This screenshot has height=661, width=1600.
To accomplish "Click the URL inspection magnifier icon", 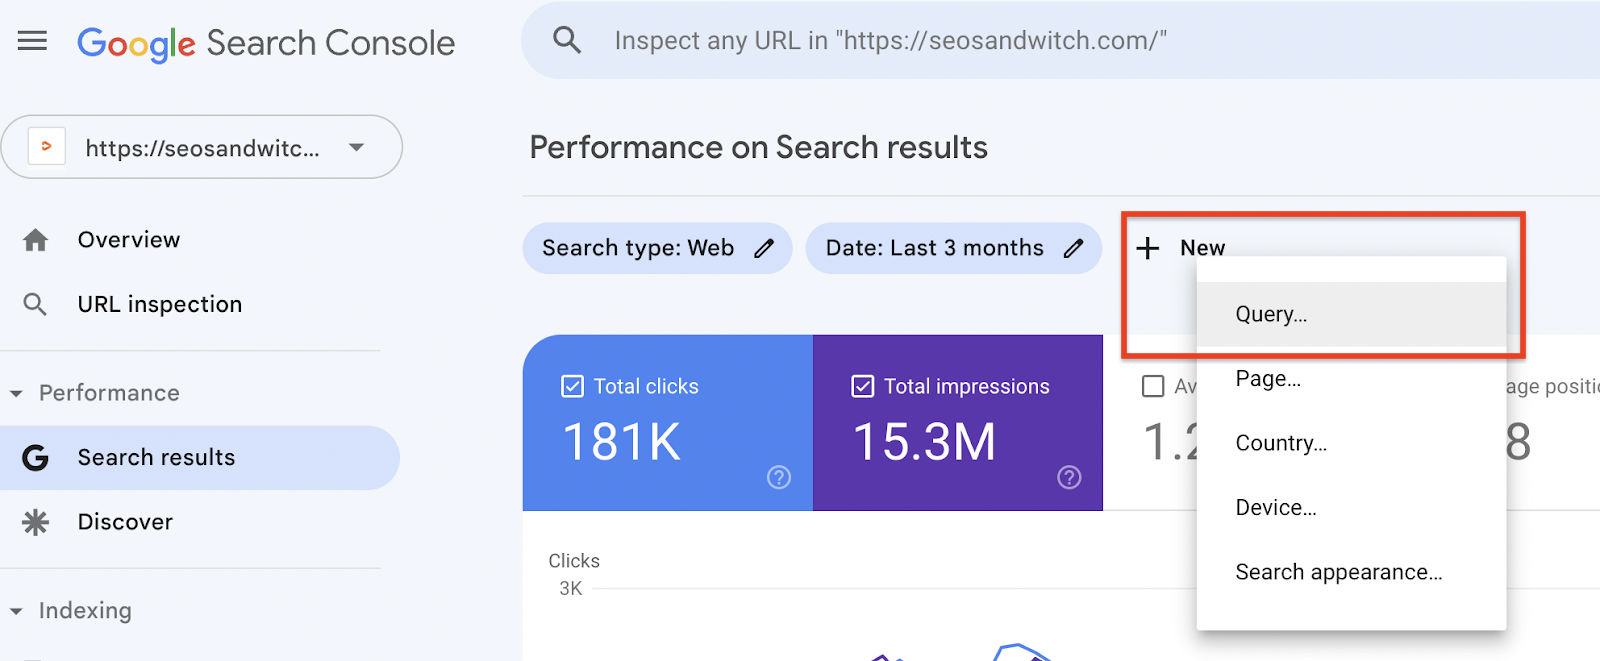I will tap(35, 304).
